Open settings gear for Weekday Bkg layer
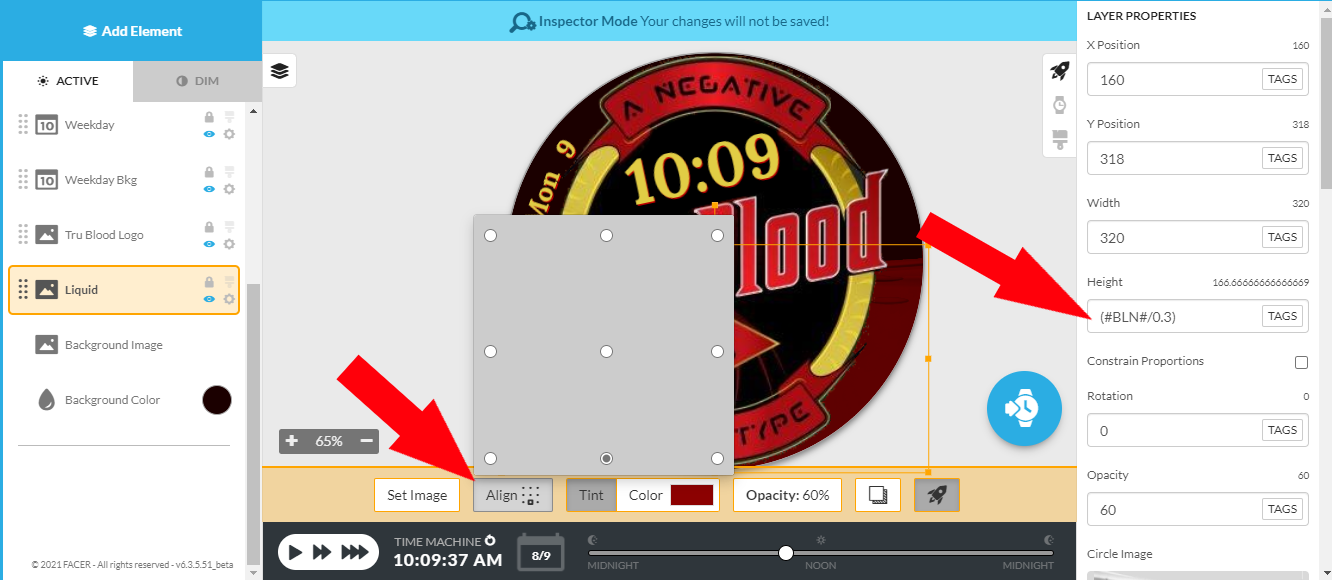Viewport: 1332px width, 580px height. point(229,189)
